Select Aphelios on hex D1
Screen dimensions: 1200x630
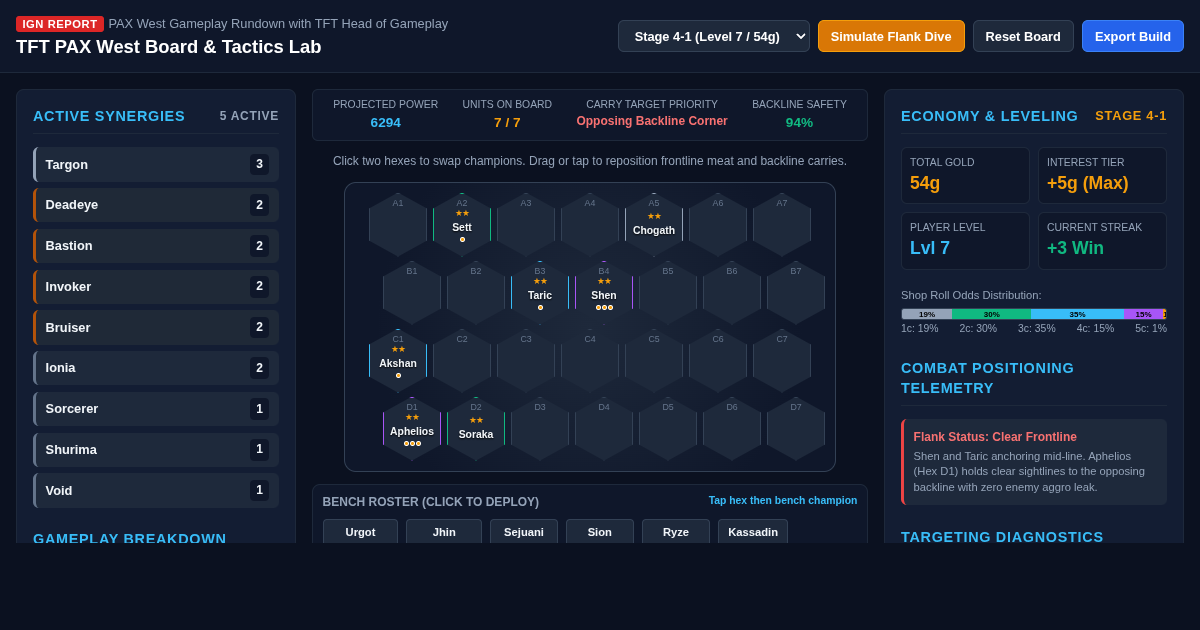coord(412,429)
